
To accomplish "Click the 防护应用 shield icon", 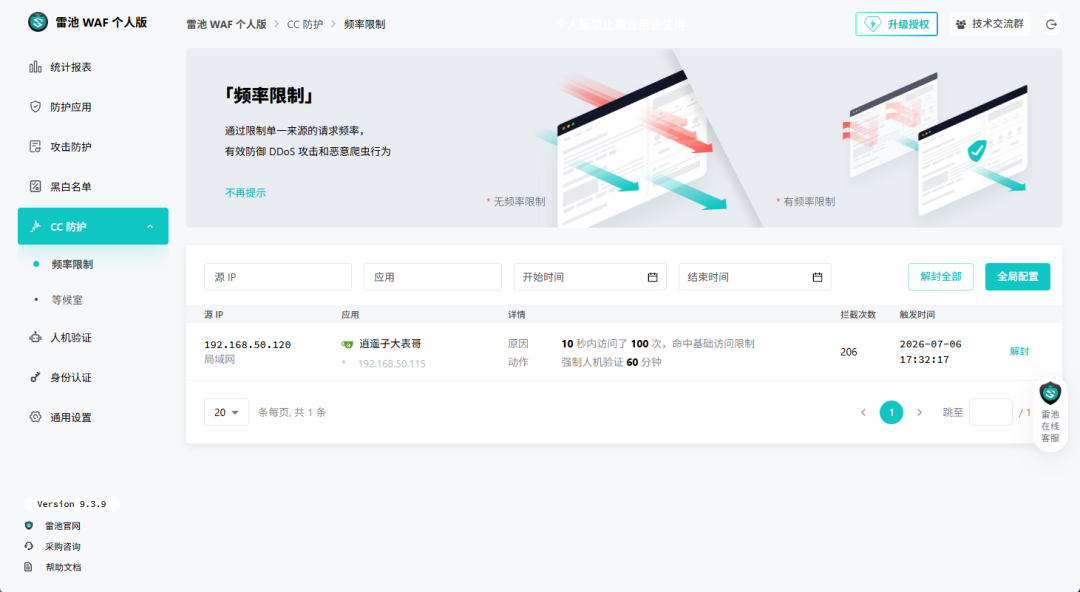I will click(x=35, y=107).
